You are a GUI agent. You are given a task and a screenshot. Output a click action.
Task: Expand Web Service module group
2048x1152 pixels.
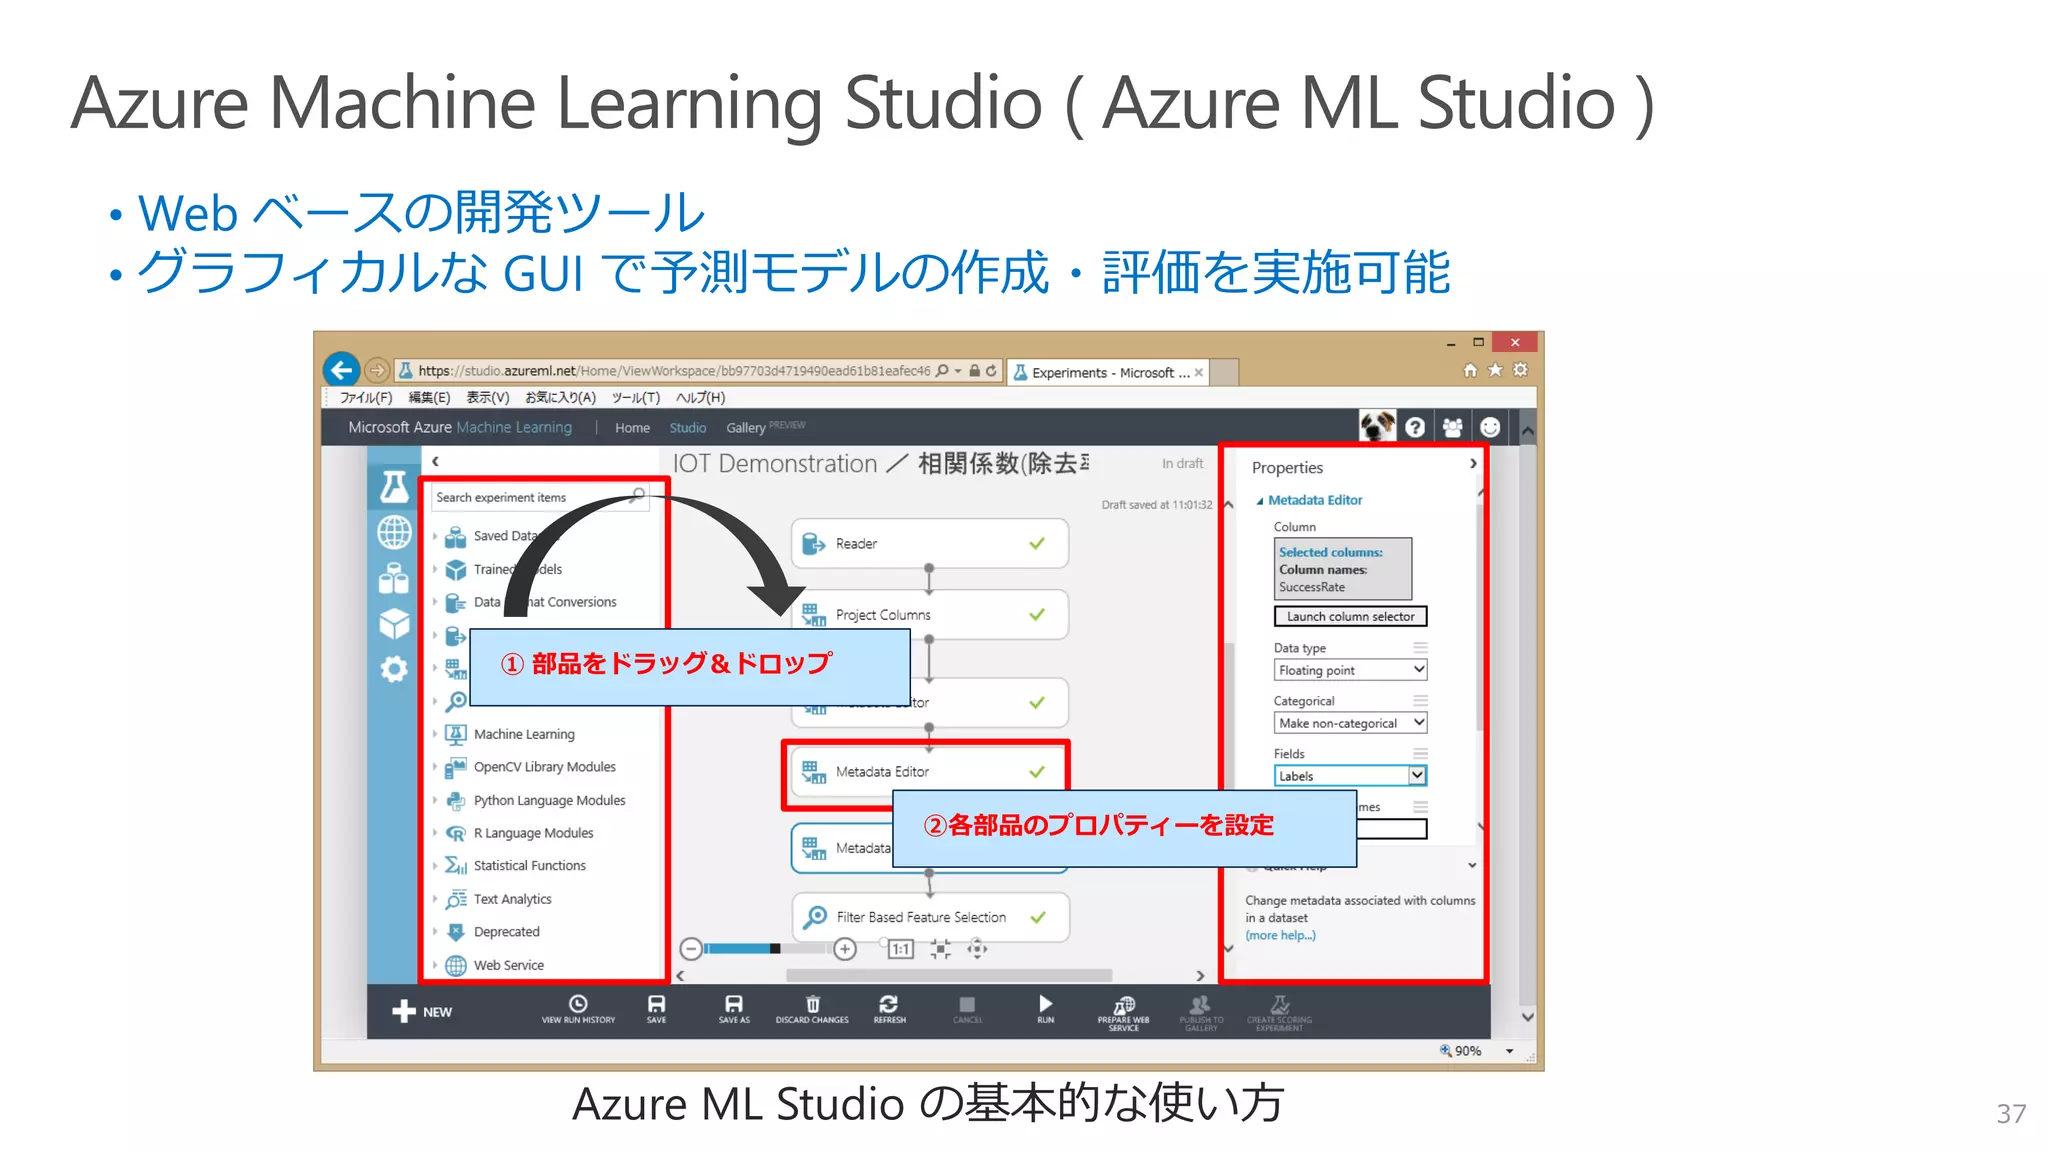435,966
